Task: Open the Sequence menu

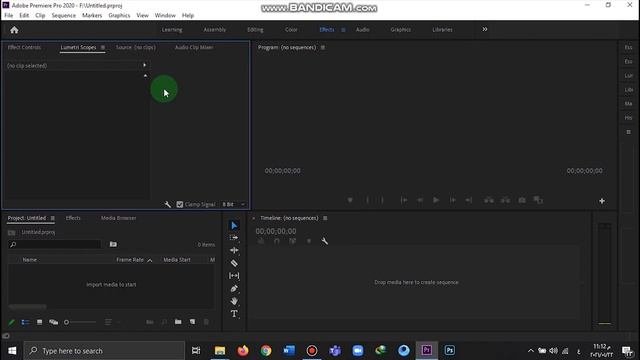Action: (64, 15)
